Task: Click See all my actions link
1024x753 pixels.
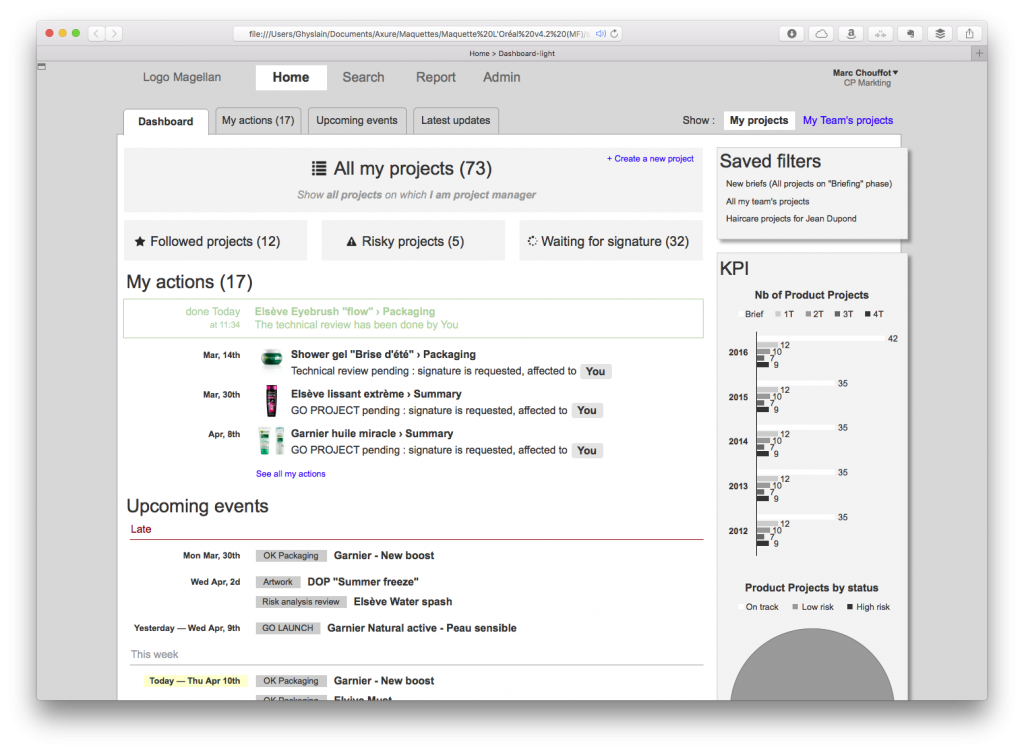Action: 290,474
